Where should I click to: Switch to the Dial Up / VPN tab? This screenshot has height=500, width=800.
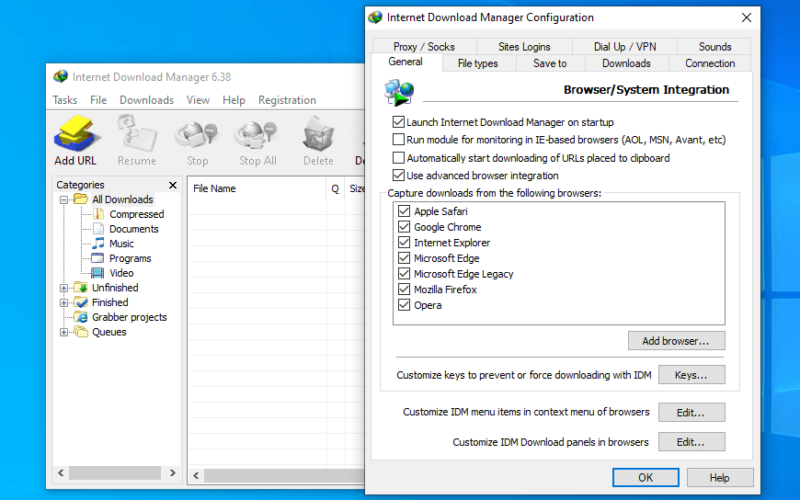click(625, 46)
